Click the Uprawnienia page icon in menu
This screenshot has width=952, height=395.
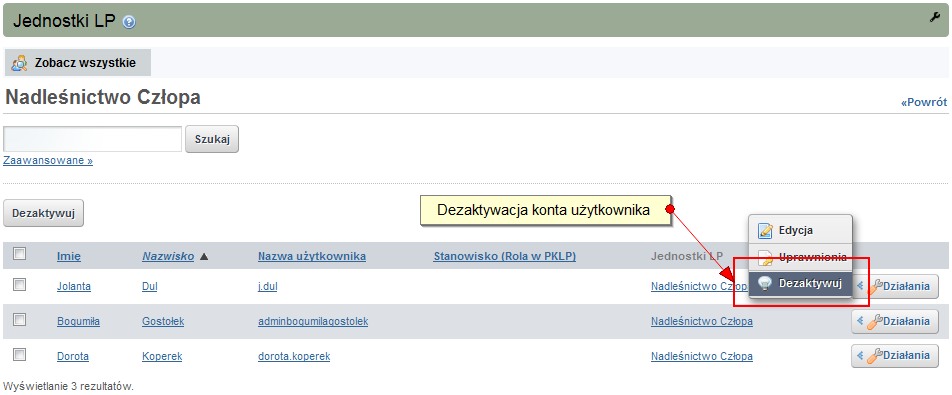pyautogui.click(x=766, y=257)
